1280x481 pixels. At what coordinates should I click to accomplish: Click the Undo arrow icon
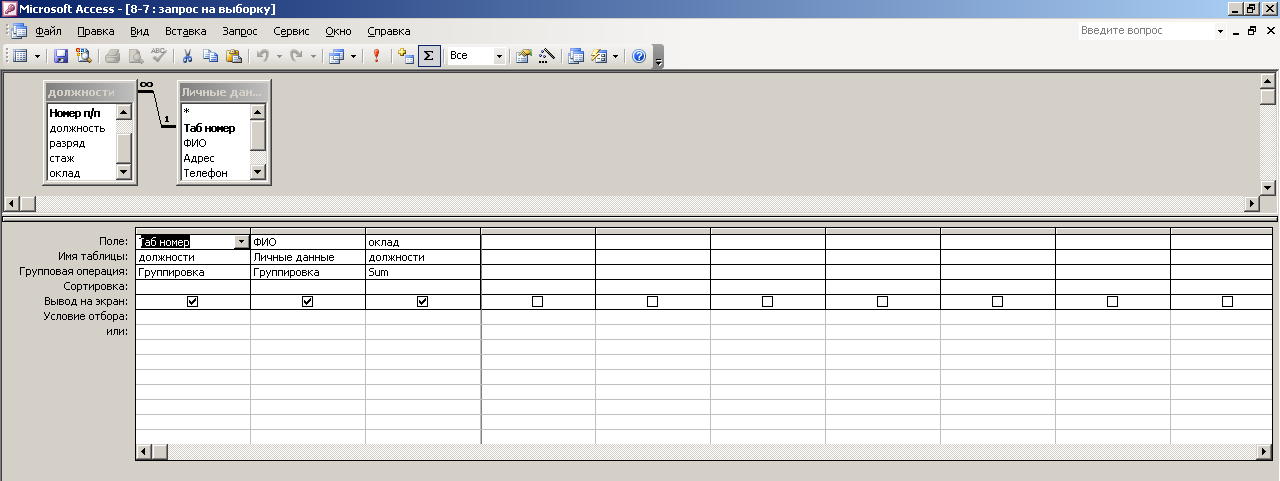261,56
